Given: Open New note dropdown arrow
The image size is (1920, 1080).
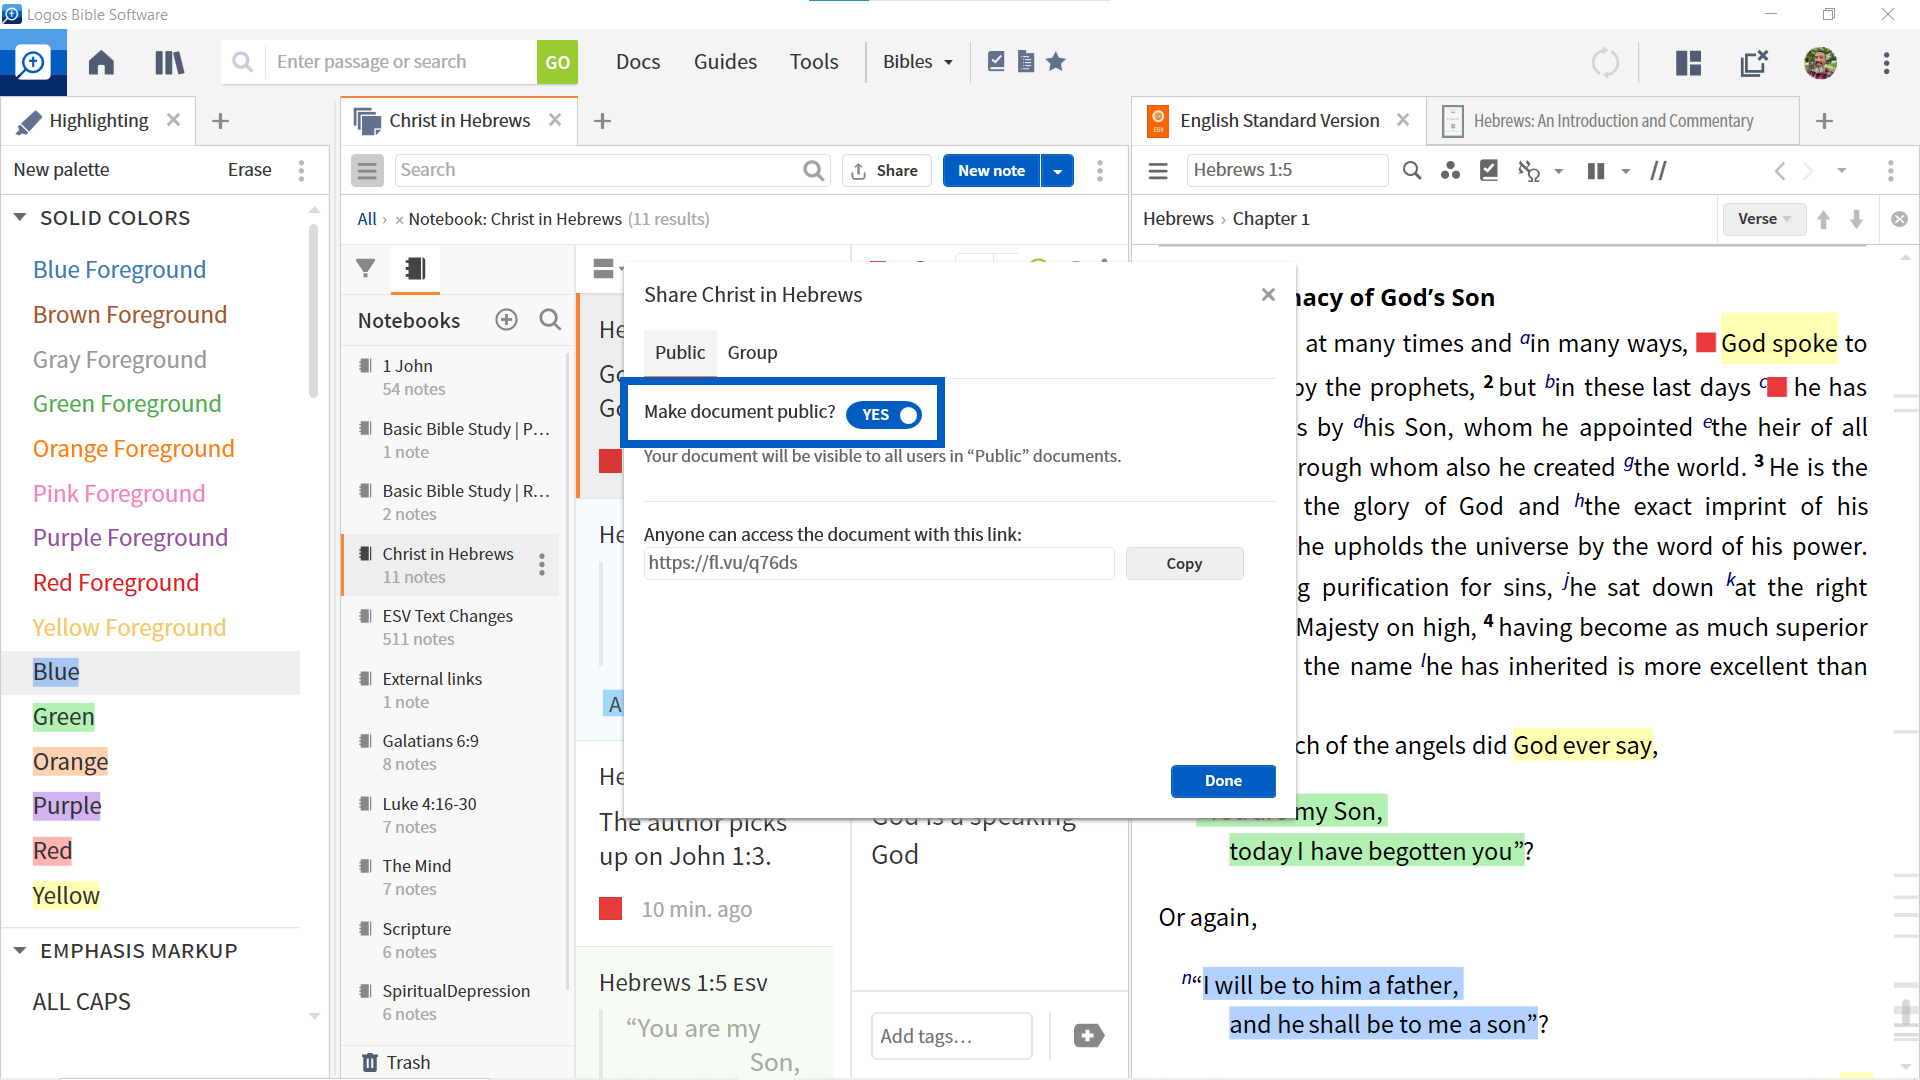Looking at the screenshot, I should tap(1057, 171).
